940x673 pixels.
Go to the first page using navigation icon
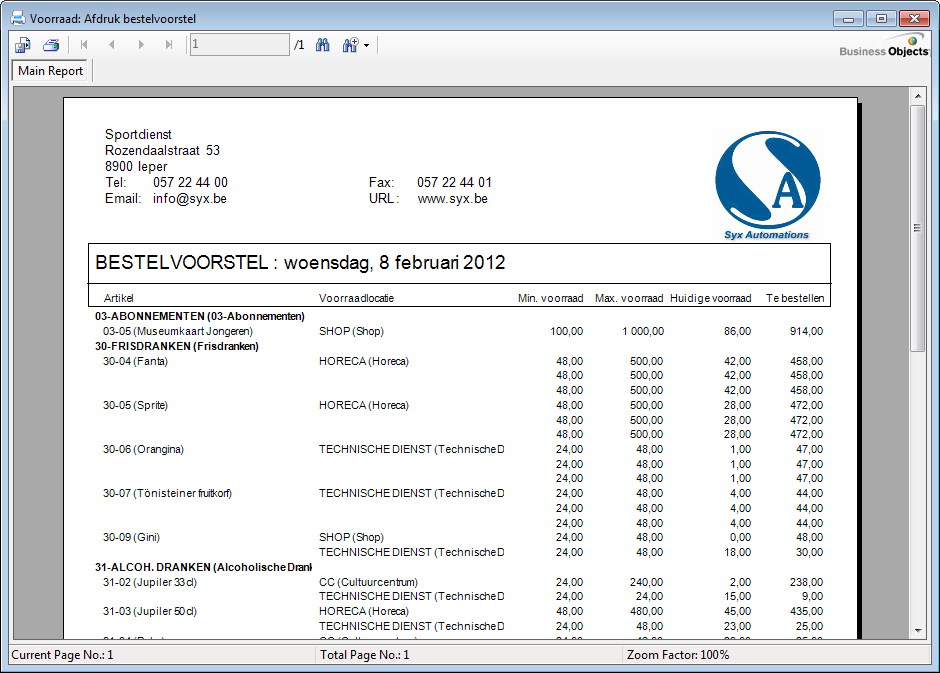(x=85, y=44)
